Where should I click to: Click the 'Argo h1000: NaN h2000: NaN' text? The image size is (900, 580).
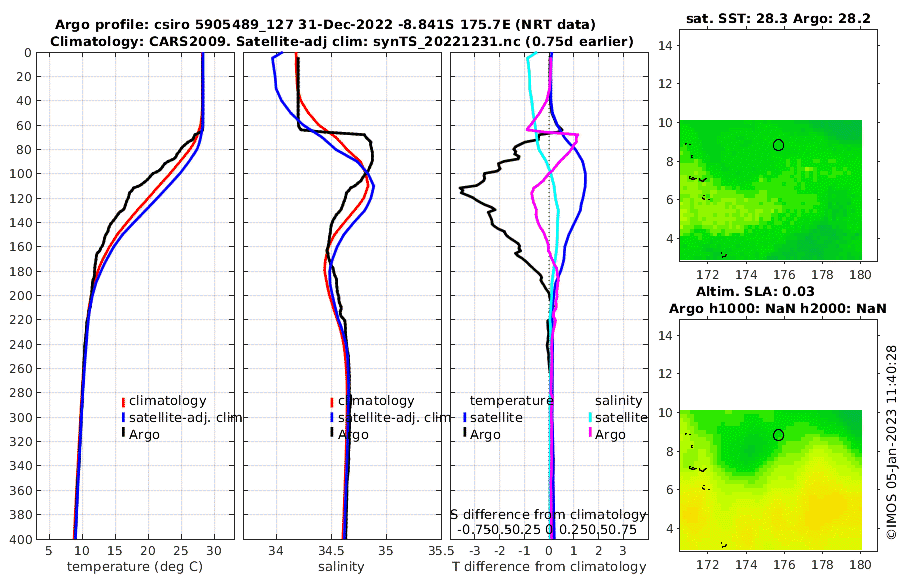[778, 309]
